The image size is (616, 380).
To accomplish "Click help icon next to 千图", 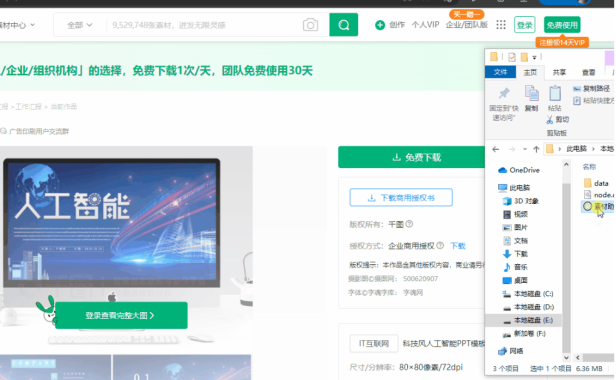I will [x=409, y=224].
